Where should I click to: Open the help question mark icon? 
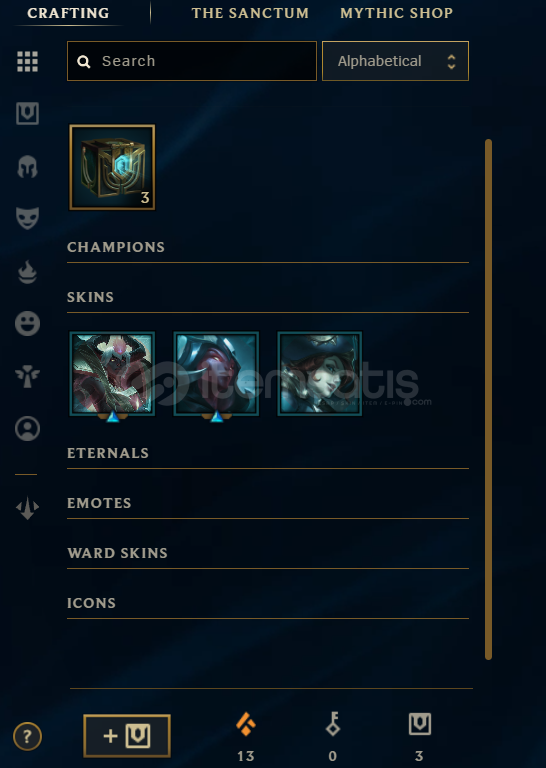pyautogui.click(x=27, y=736)
